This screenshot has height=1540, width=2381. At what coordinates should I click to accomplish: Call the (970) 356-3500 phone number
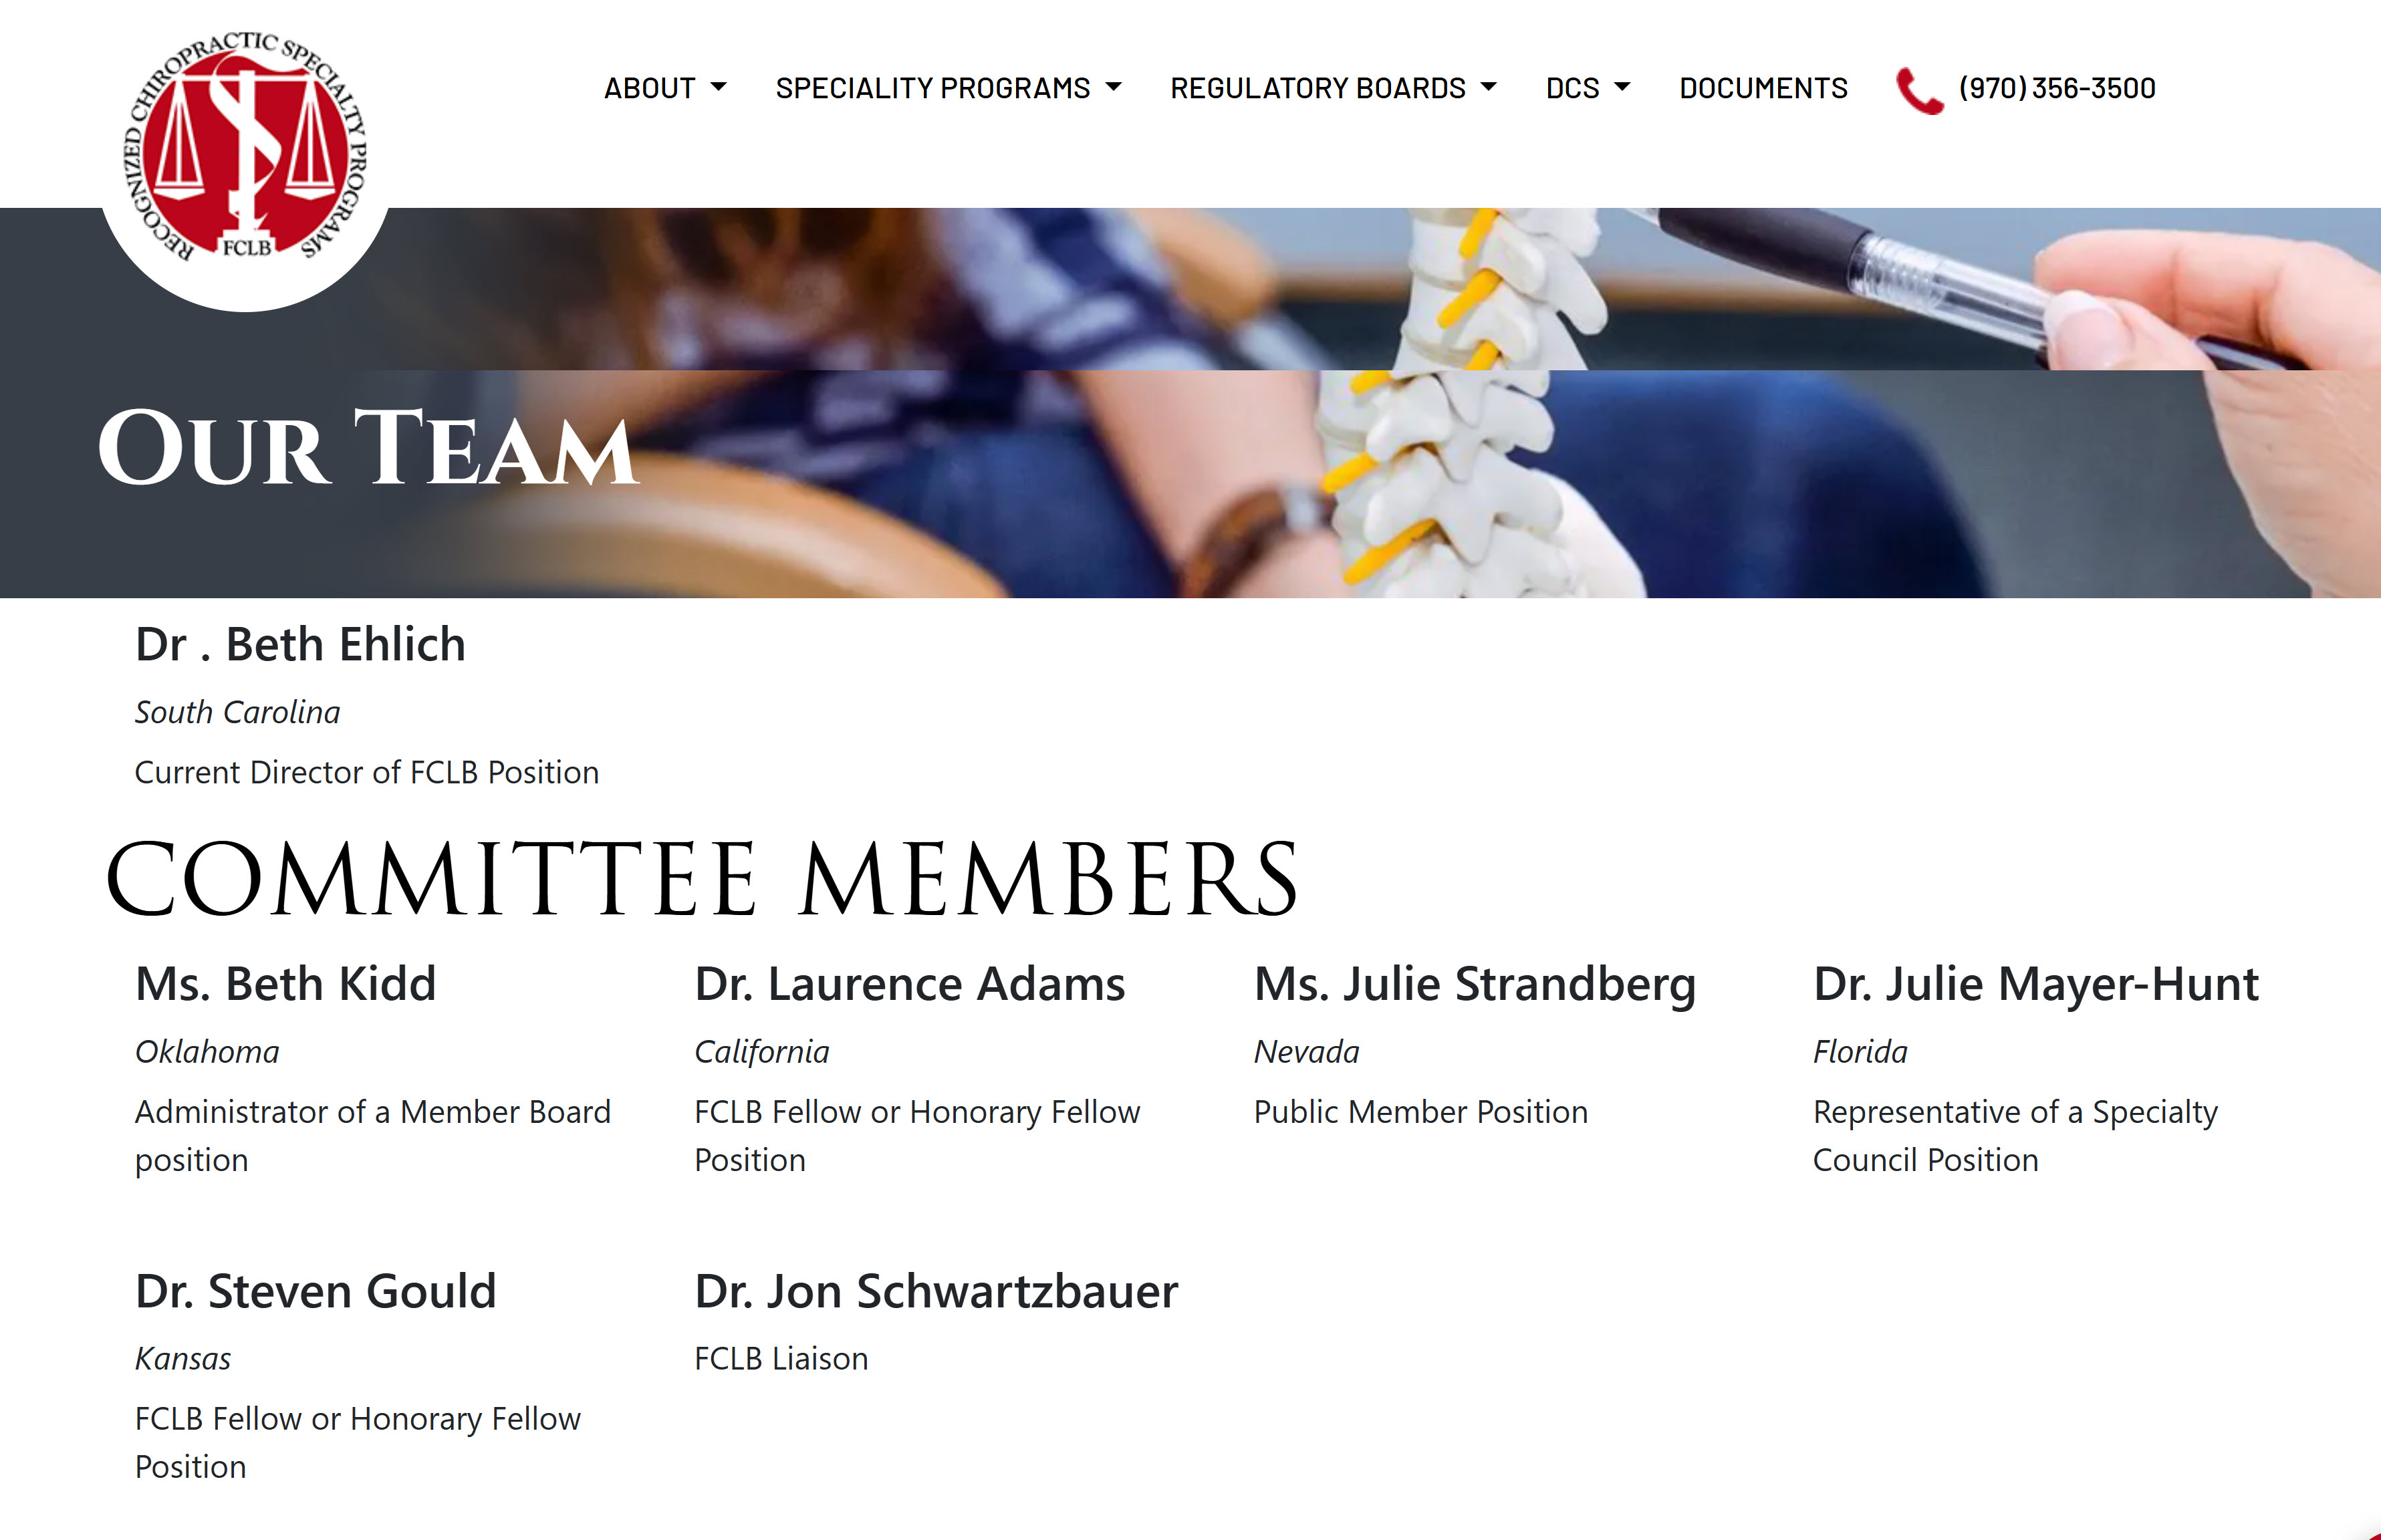(2056, 88)
